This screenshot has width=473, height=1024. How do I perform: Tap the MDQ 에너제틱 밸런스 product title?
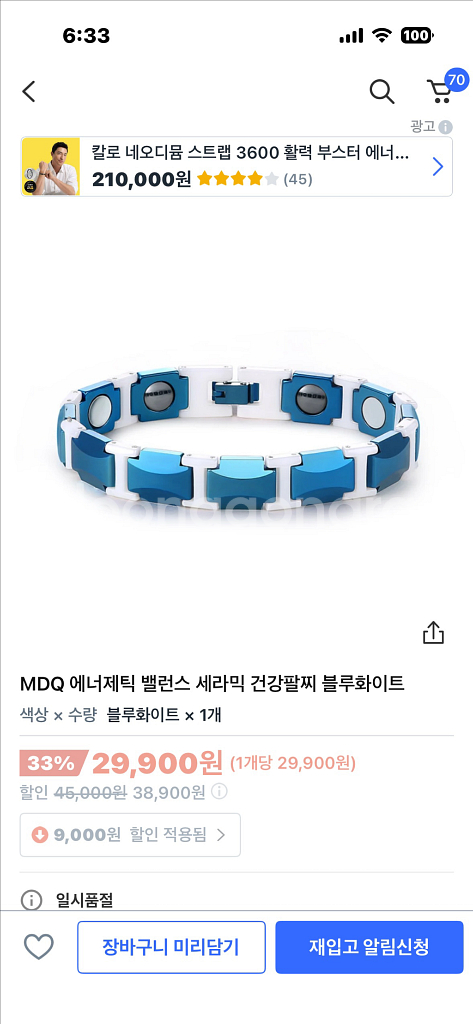tap(212, 684)
